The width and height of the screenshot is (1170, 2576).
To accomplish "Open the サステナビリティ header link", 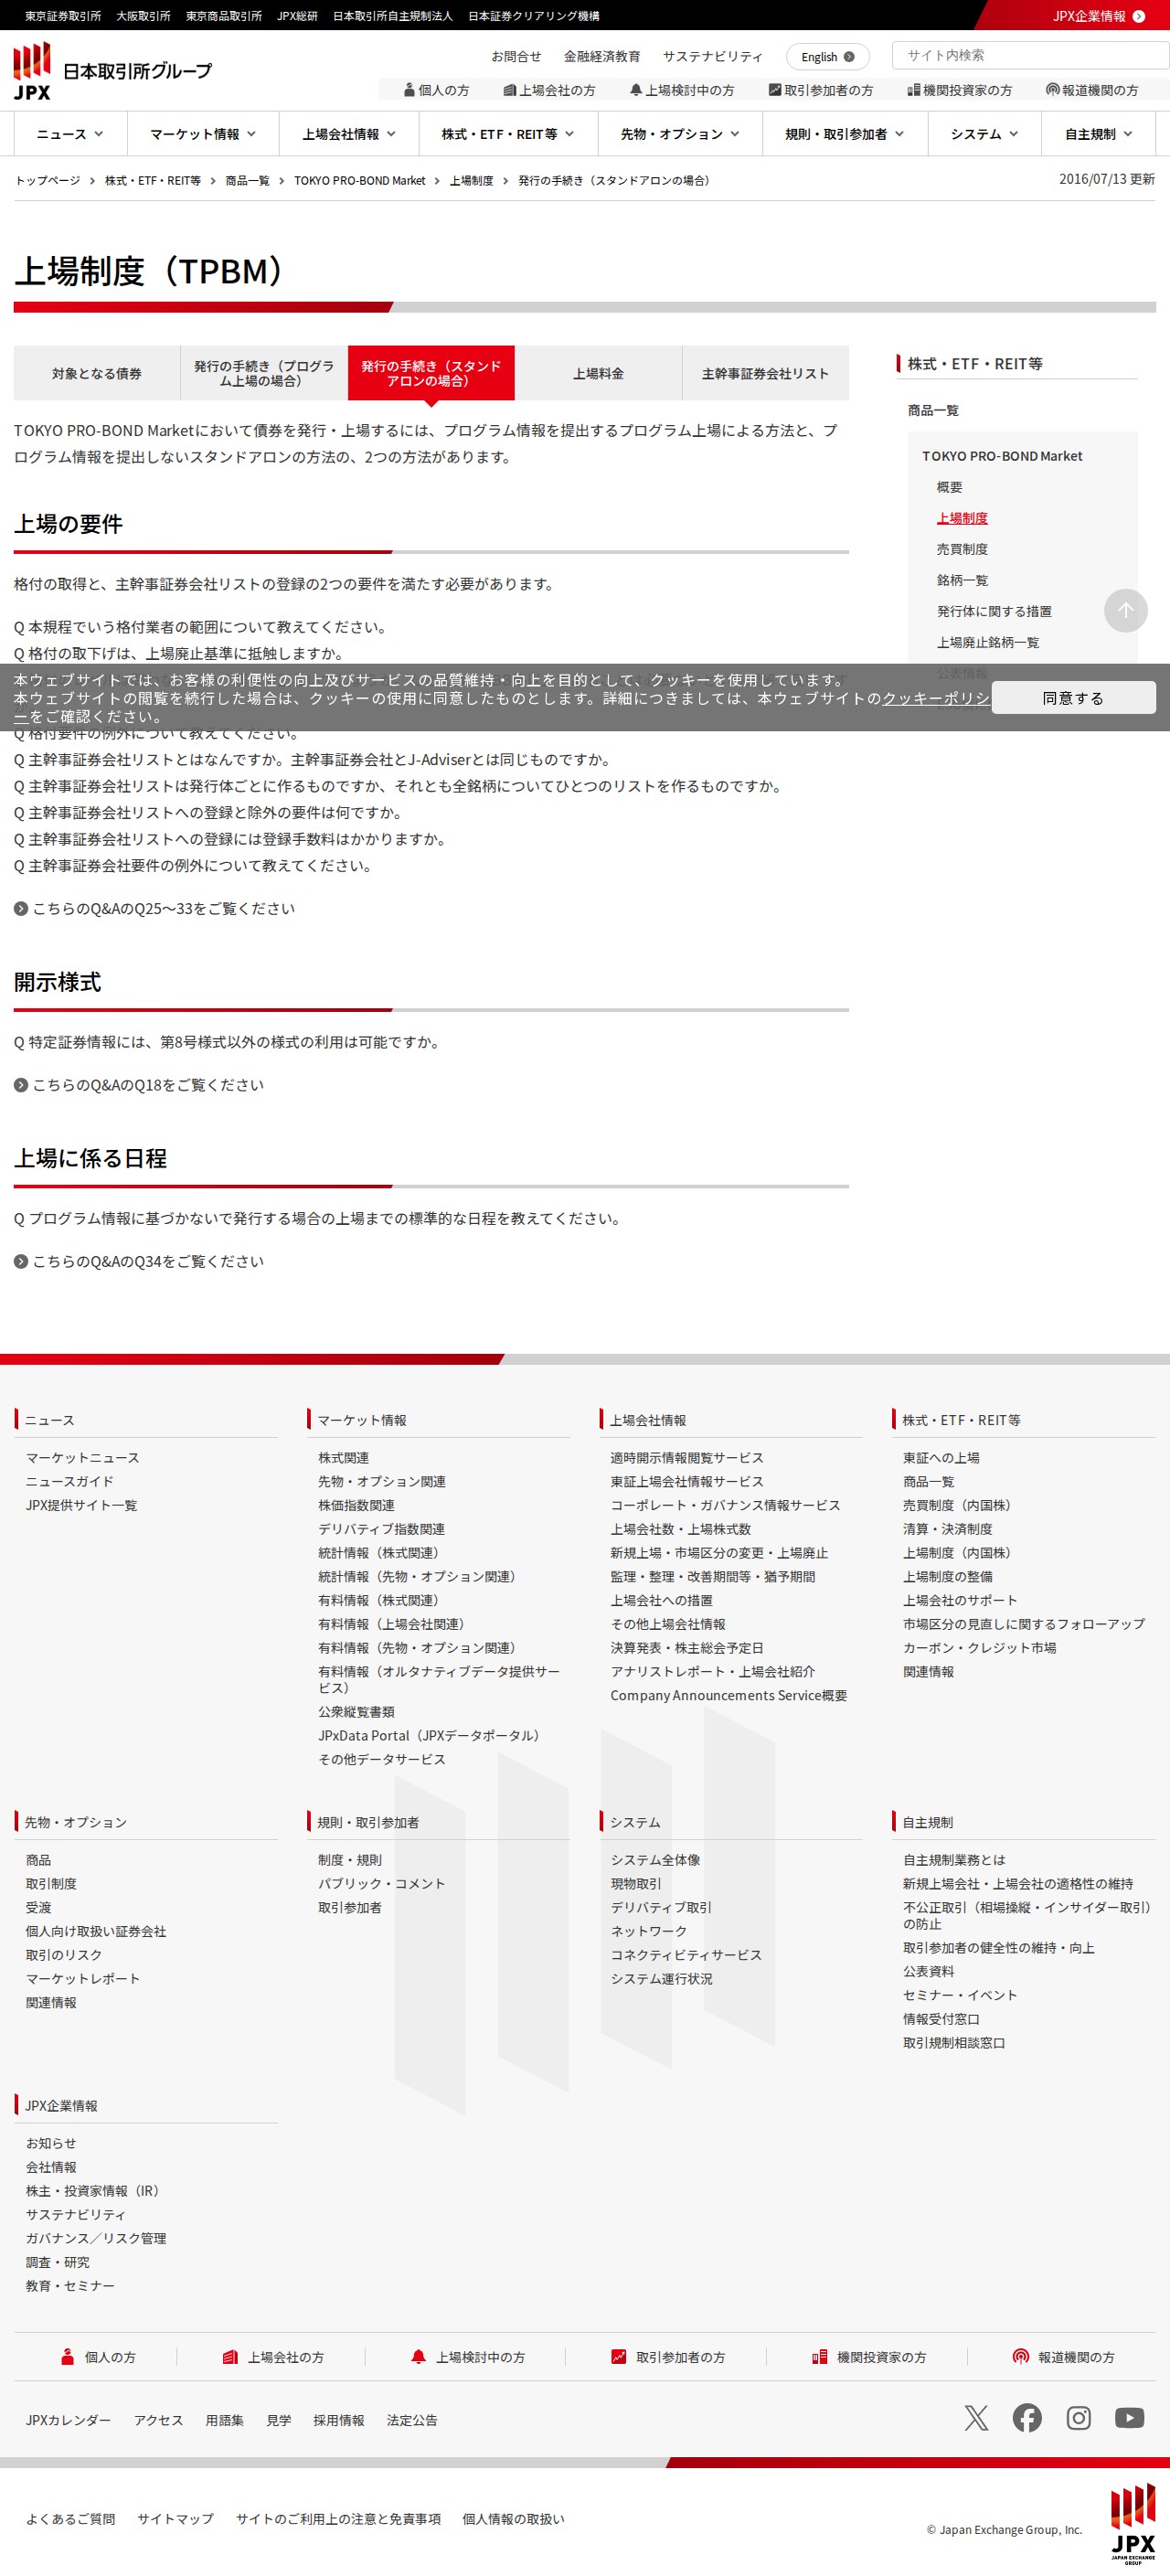I will tap(712, 56).
